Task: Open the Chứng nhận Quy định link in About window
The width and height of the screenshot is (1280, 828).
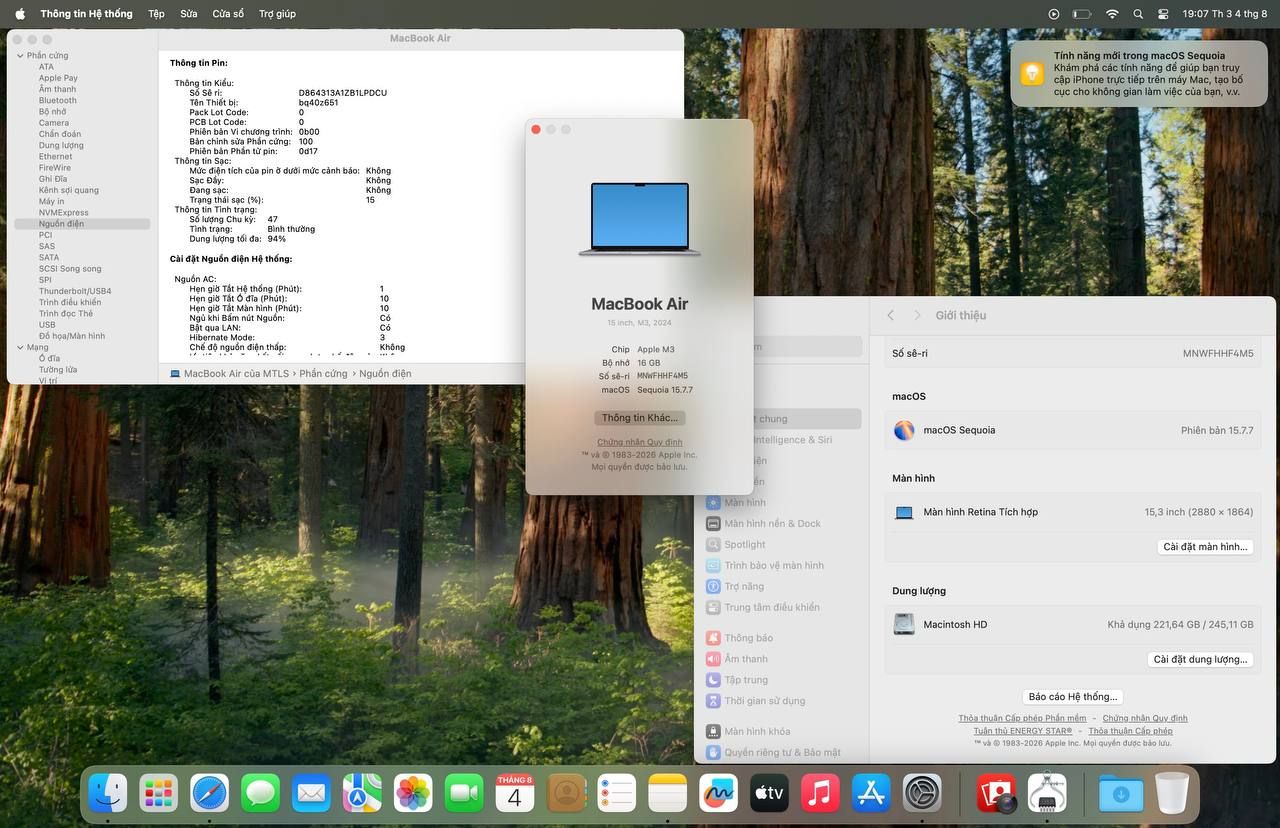Action: tap(640, 442)
